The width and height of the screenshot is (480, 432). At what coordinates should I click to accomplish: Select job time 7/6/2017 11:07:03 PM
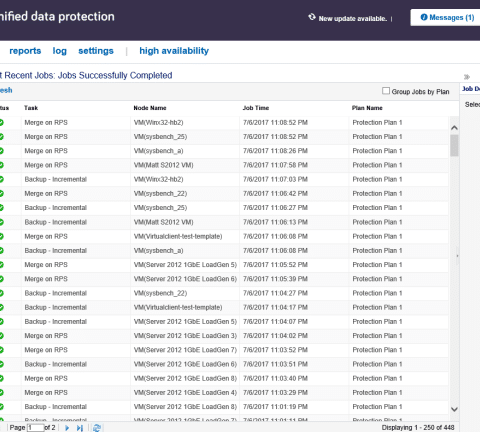(x=275, y=179)
